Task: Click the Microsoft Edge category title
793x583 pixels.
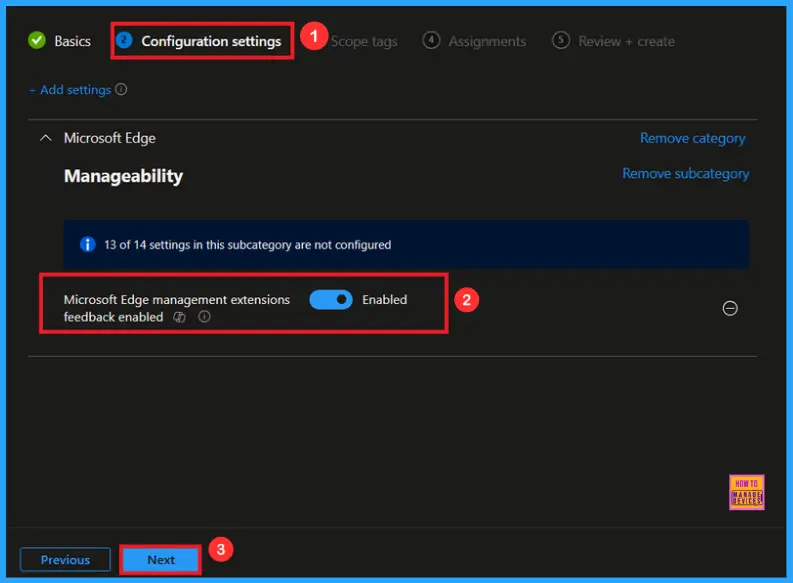Action: pos(110,138)
